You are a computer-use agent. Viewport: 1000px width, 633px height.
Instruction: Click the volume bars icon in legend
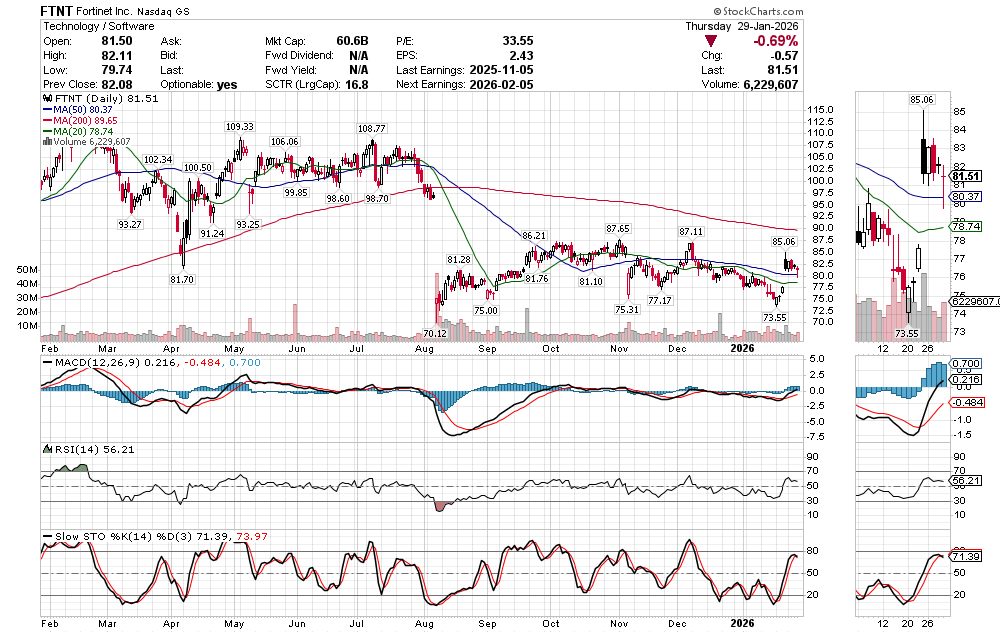tap(45, 142)
